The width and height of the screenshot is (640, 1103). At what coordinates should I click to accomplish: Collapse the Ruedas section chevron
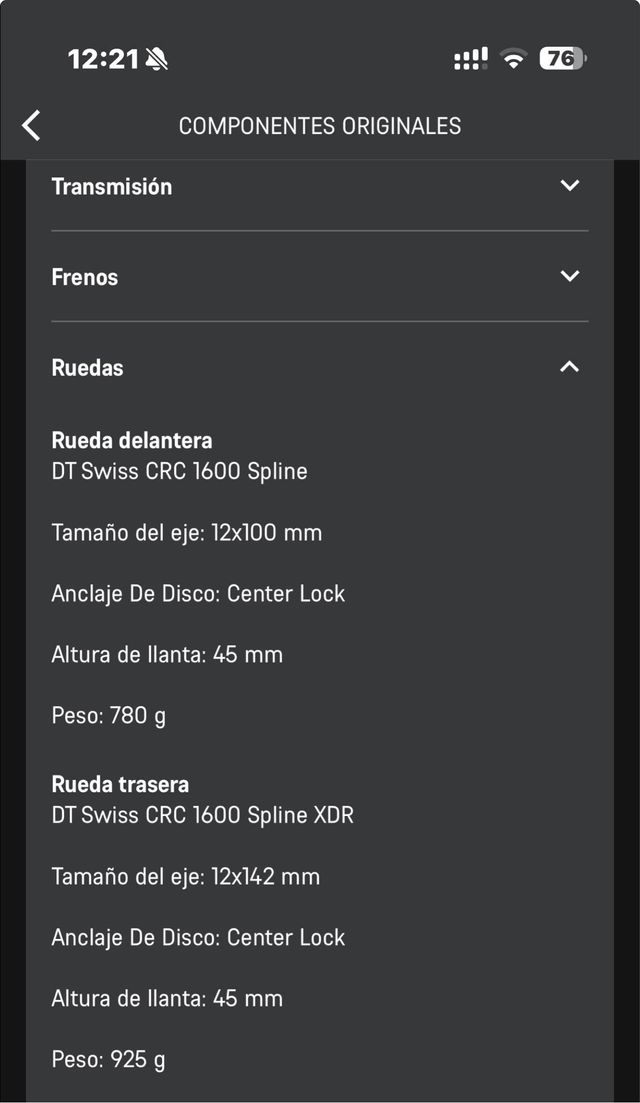coord(570,367)
